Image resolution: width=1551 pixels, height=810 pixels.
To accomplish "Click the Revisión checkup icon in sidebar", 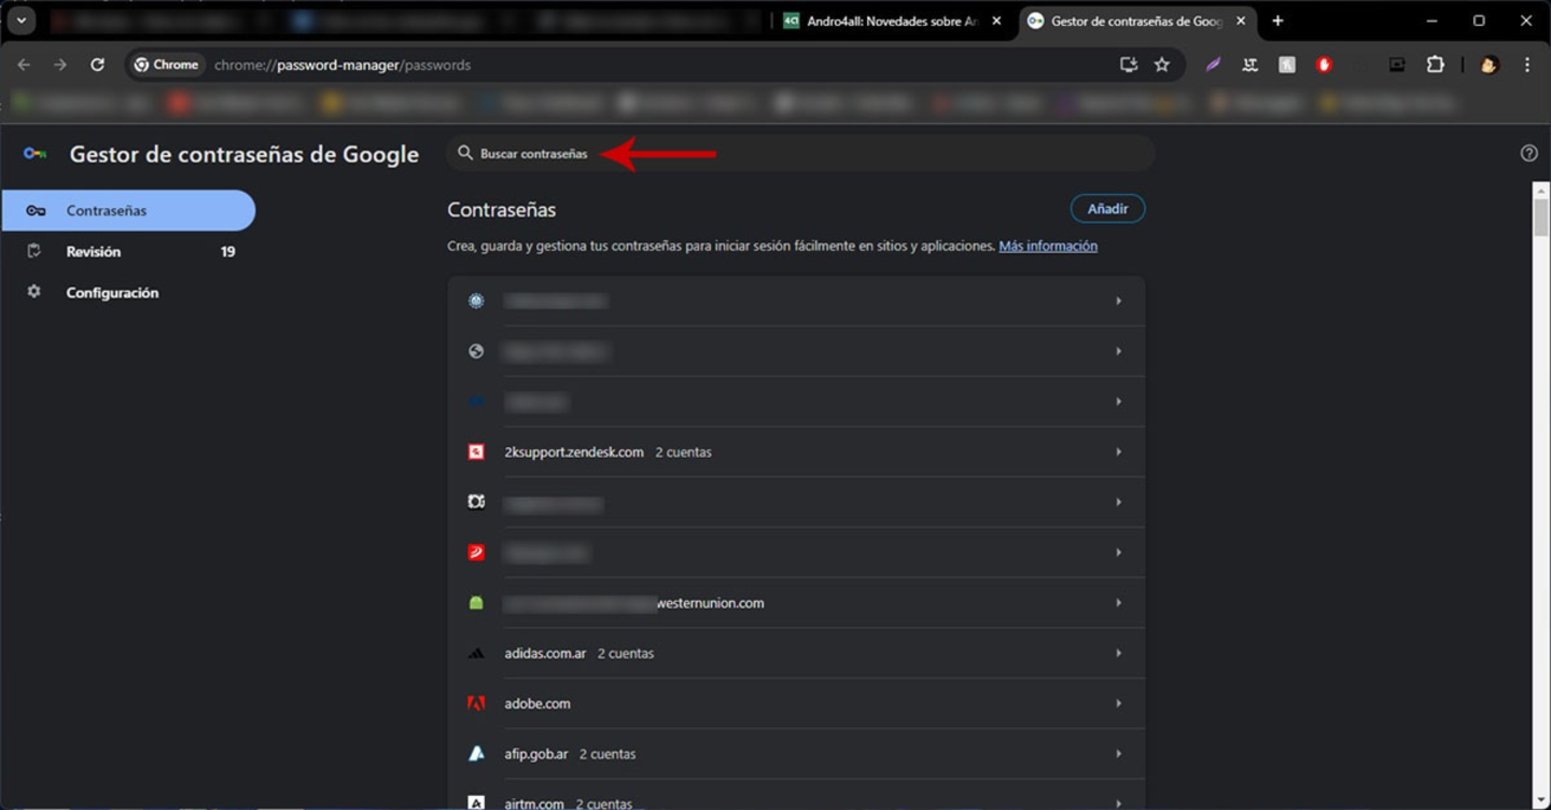I will (34, 251).
